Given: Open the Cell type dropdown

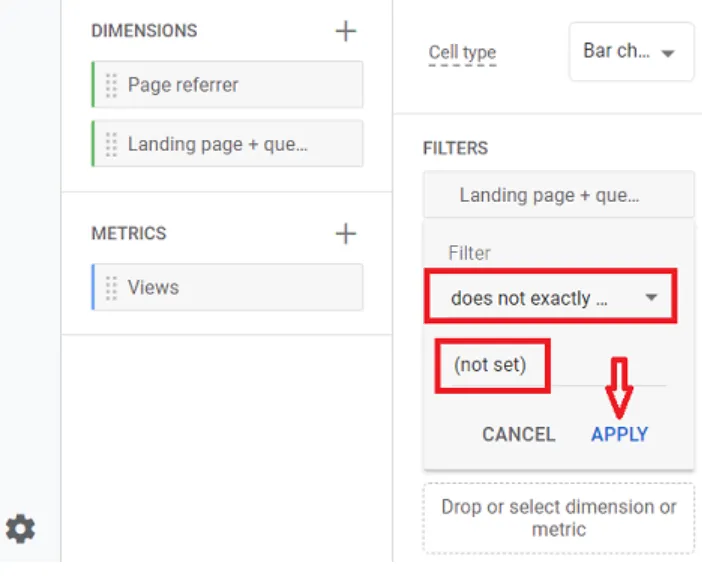Looking at the screenshot, I should [631, 52].
